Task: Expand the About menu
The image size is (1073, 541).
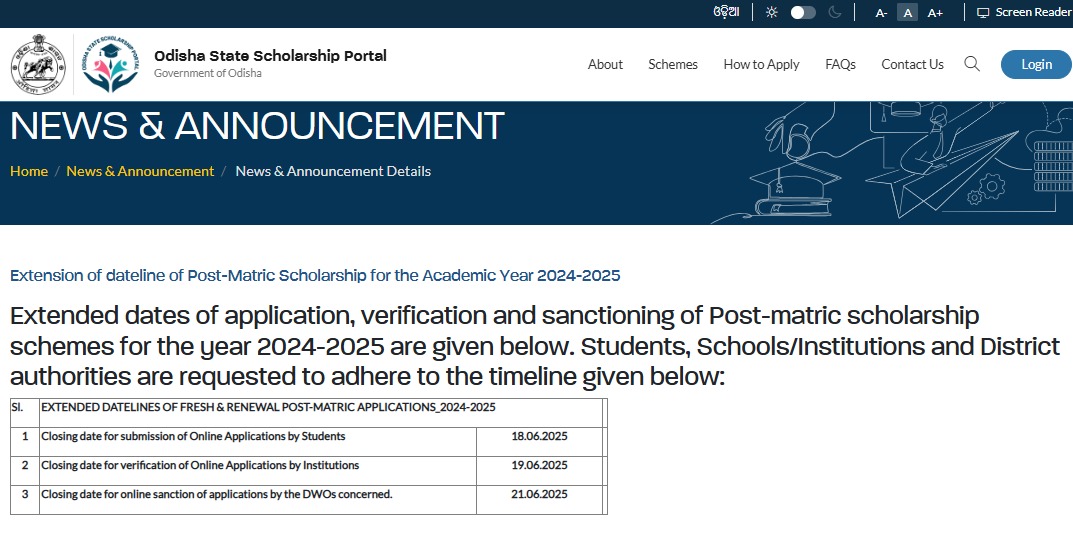Action: pos(605,64)
